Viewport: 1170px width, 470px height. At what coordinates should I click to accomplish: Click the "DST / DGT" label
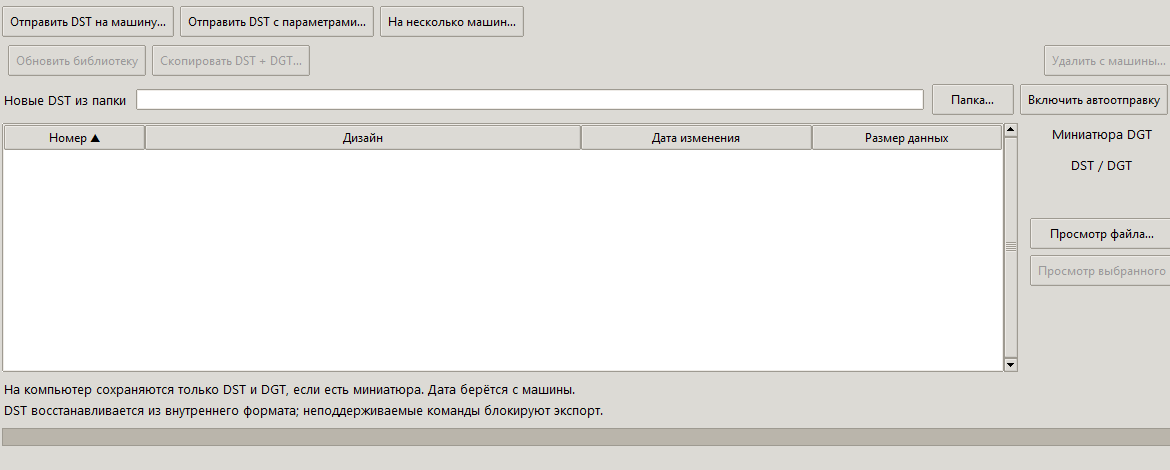click(x=1101, y=166)
